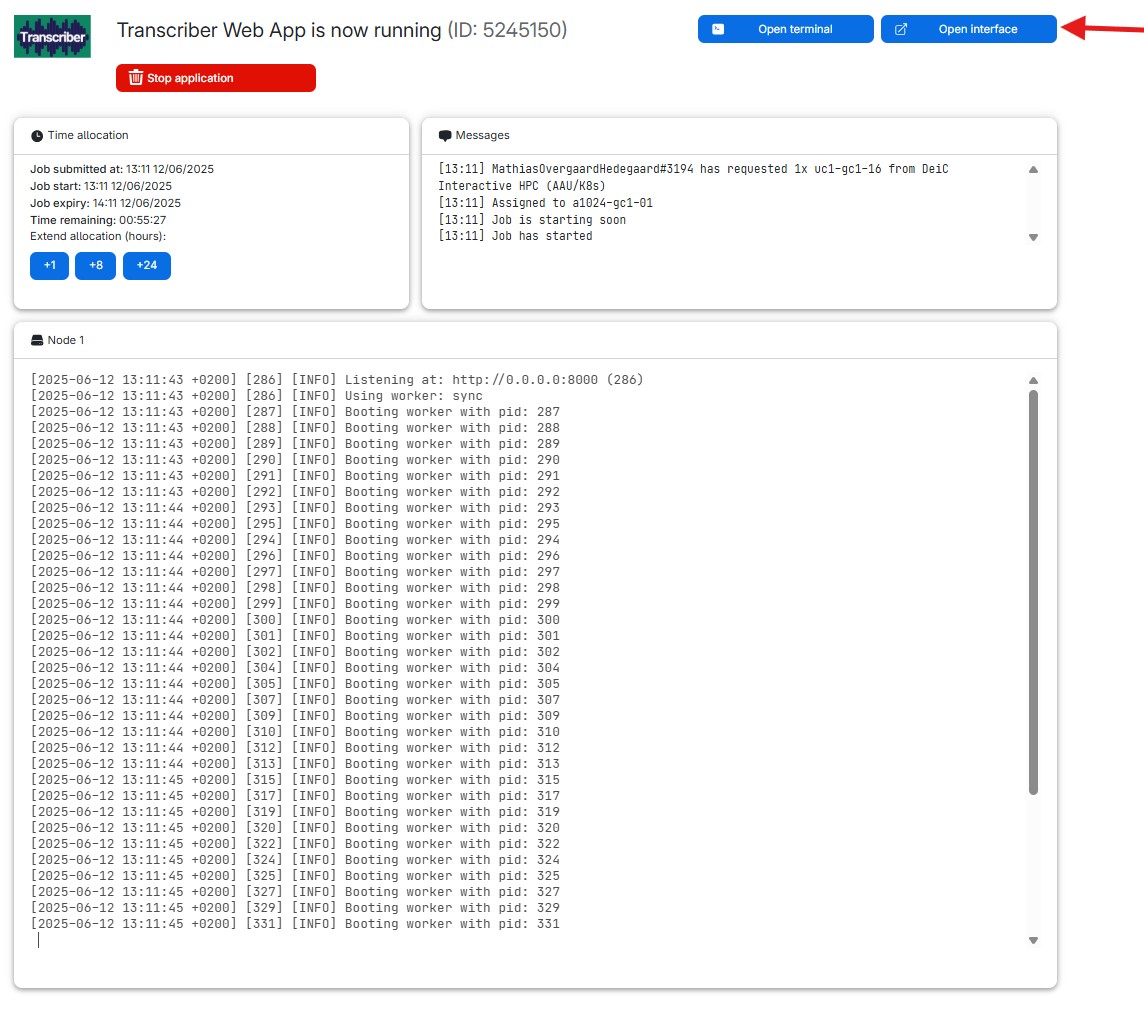Image resolution: width=1144 pixels, height=1013 pixels.
Task: Select the Time remaining value
Action: (143, 220)
